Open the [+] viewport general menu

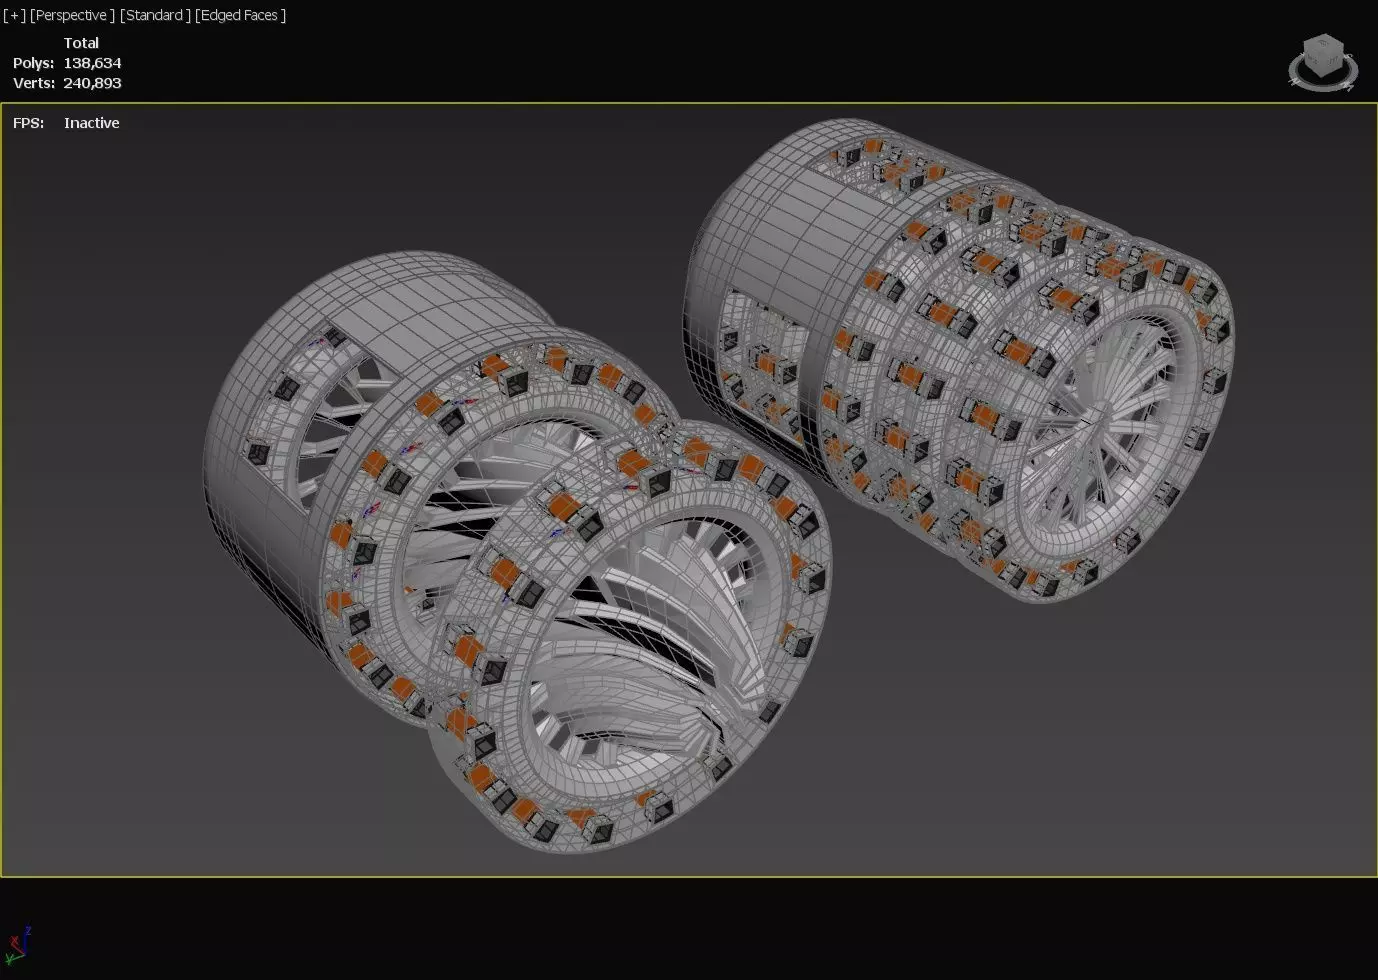coord(15,15)
